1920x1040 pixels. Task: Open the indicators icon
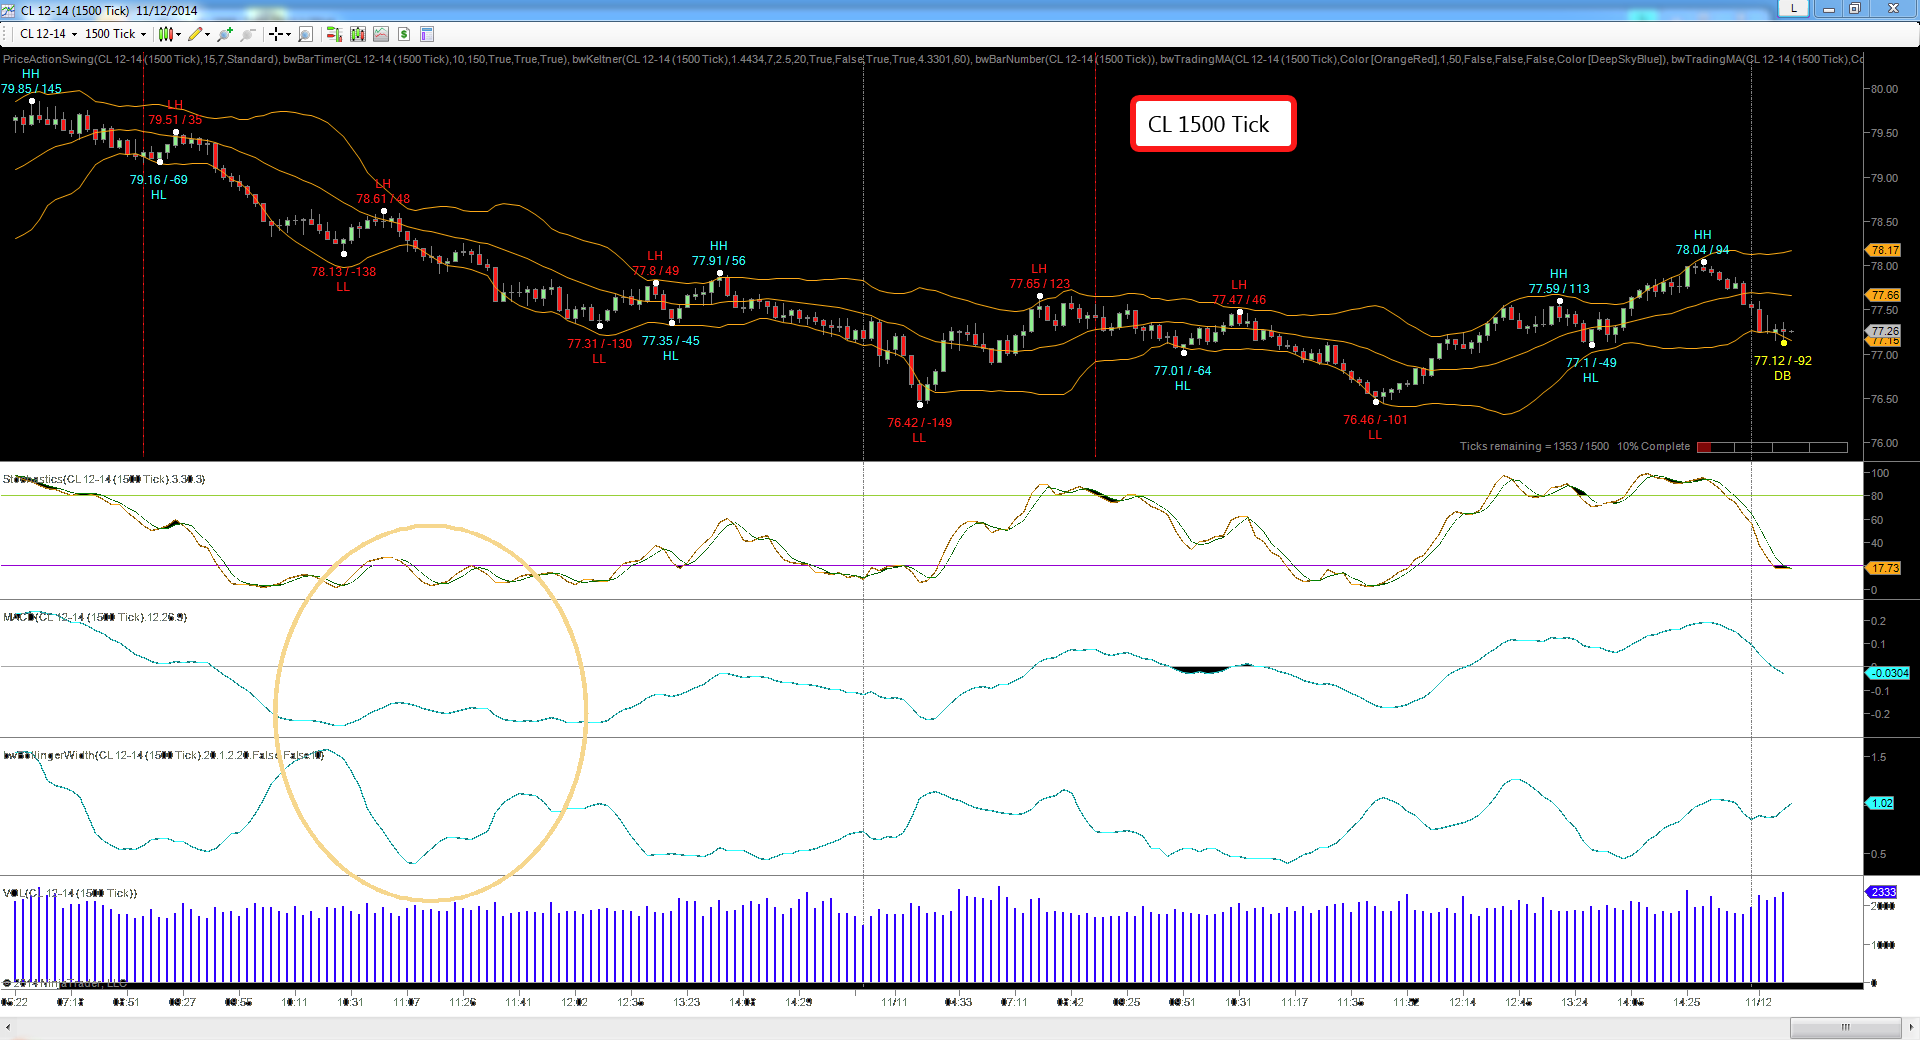381,34
